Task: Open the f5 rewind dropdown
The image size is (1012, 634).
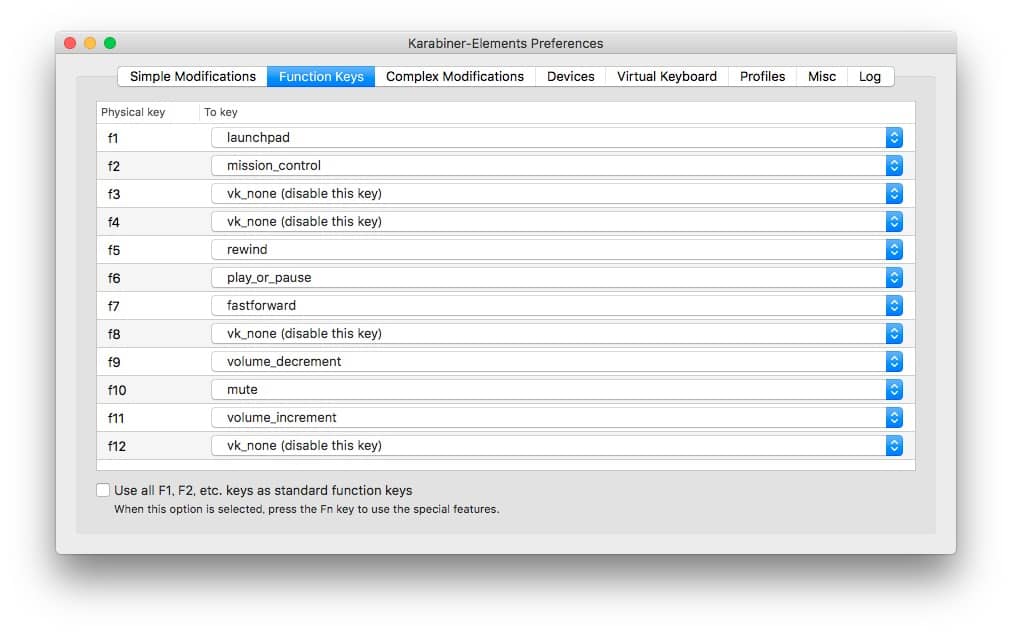Action: 556,250
